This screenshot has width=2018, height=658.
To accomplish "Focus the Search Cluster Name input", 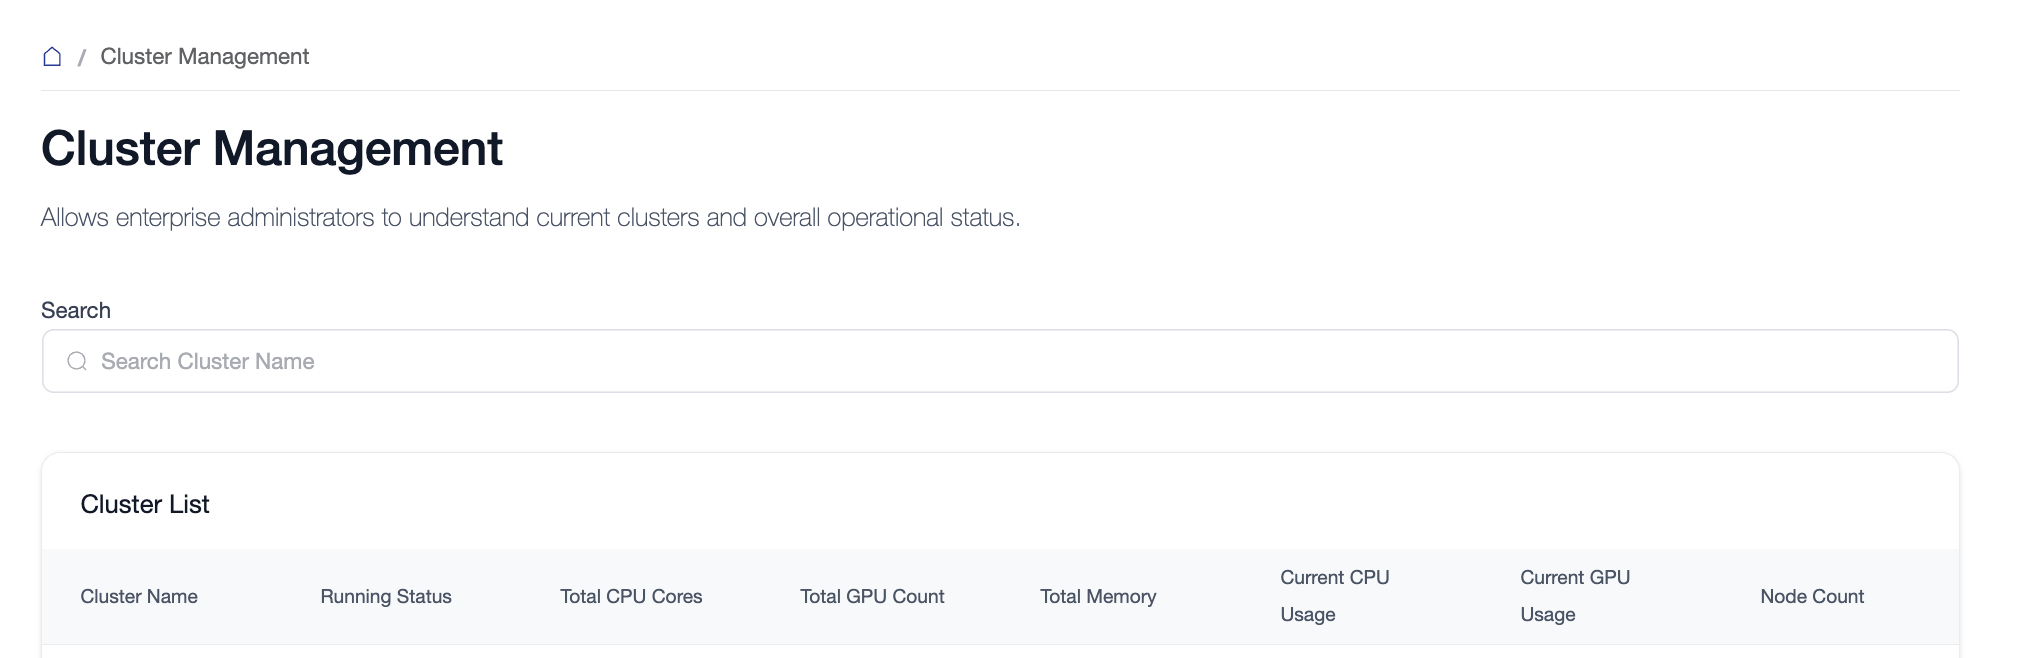I will click(700, 361).
